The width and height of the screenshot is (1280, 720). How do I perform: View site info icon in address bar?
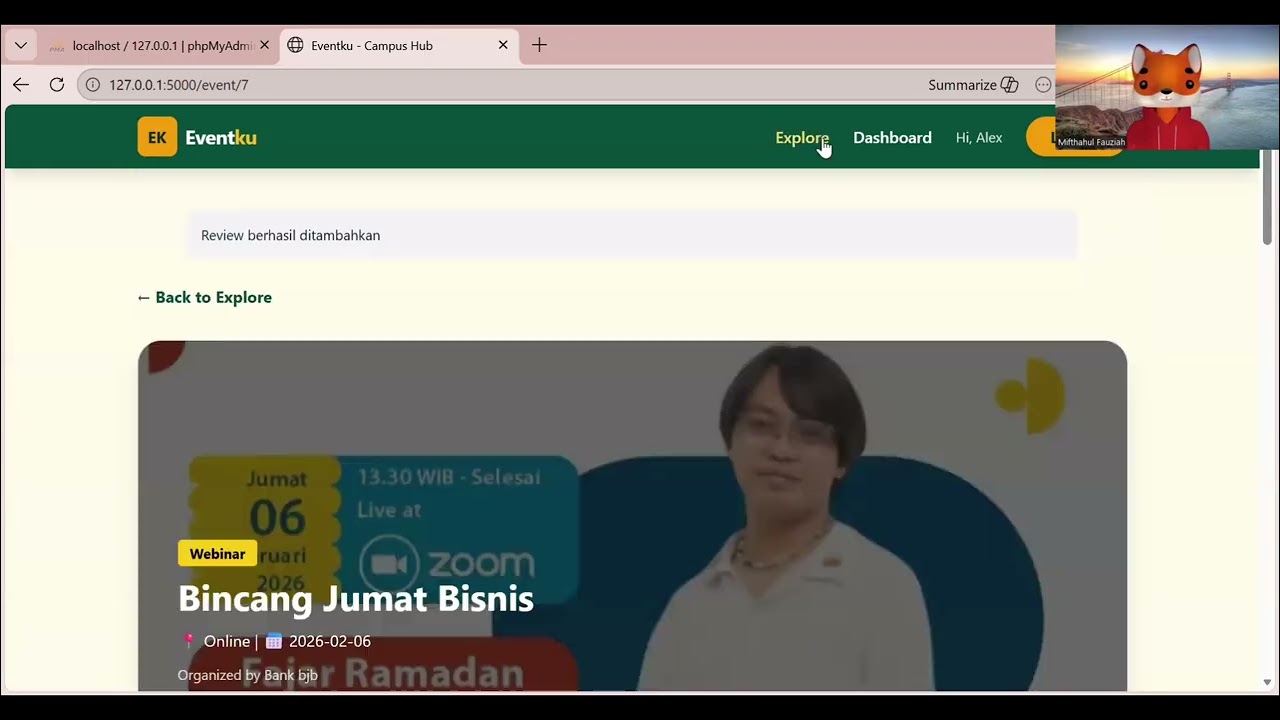(x=93, y=85)
